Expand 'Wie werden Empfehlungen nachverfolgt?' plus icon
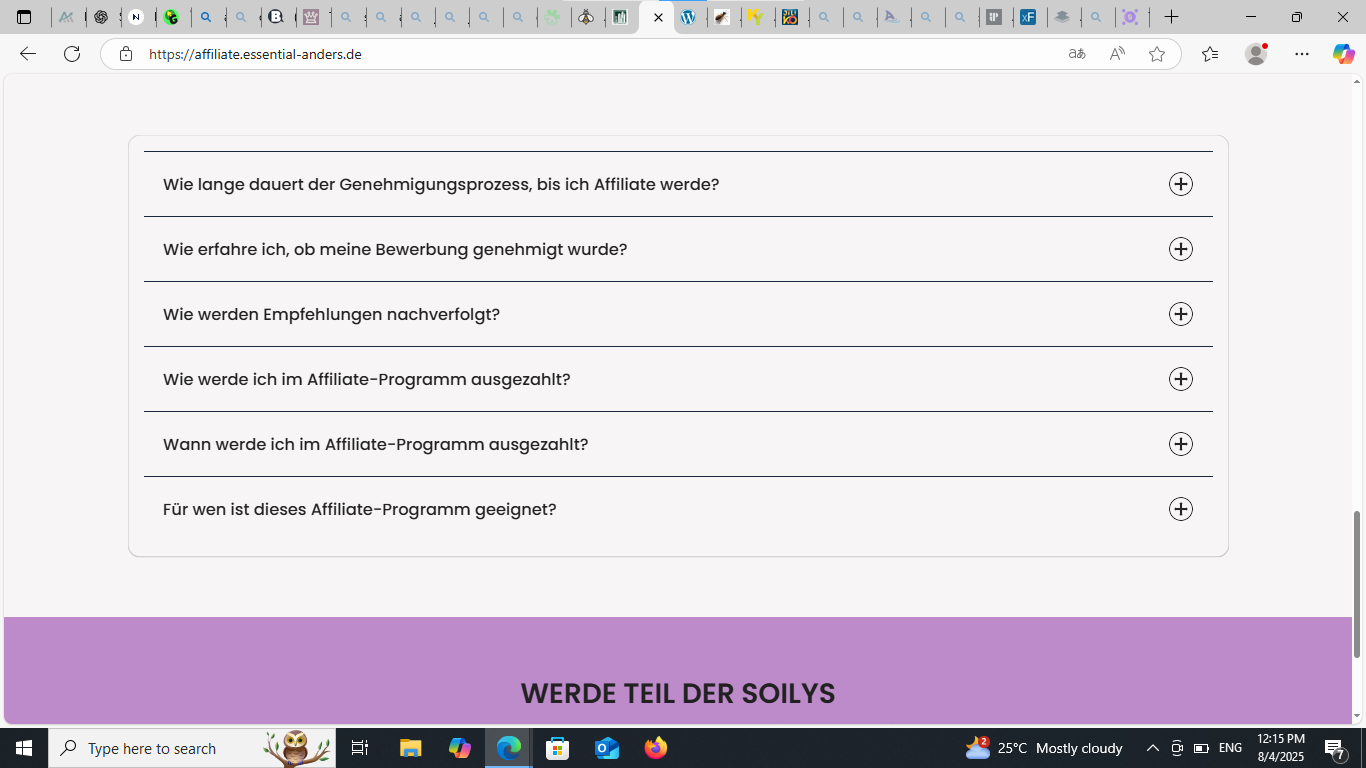This screenshot has width=1366, height=768. [x=1181, y=314]
